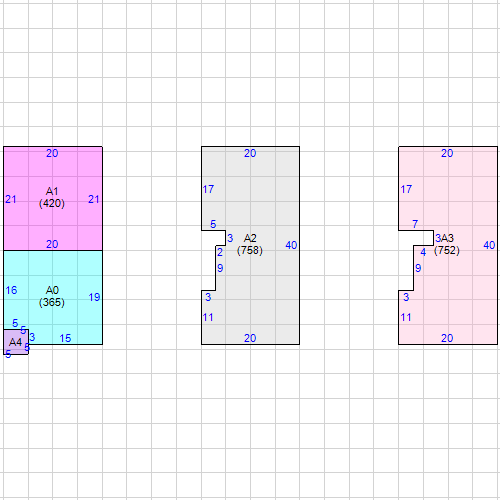
Task: Click the 40 dimension on area A2
Action: 291,245
